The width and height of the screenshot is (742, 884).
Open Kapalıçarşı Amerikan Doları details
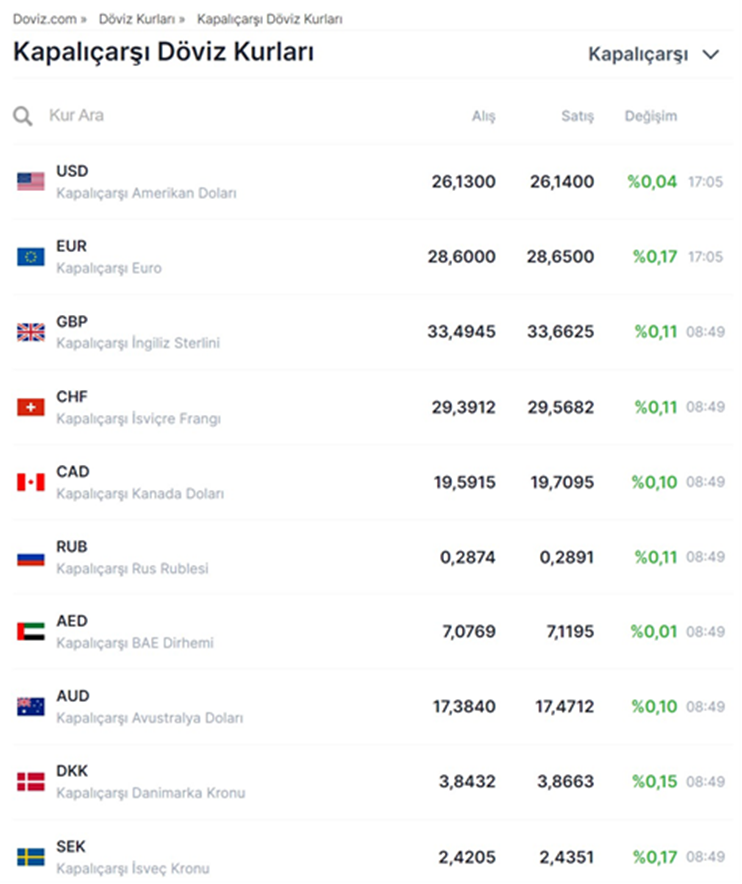[x=146, y=193]
